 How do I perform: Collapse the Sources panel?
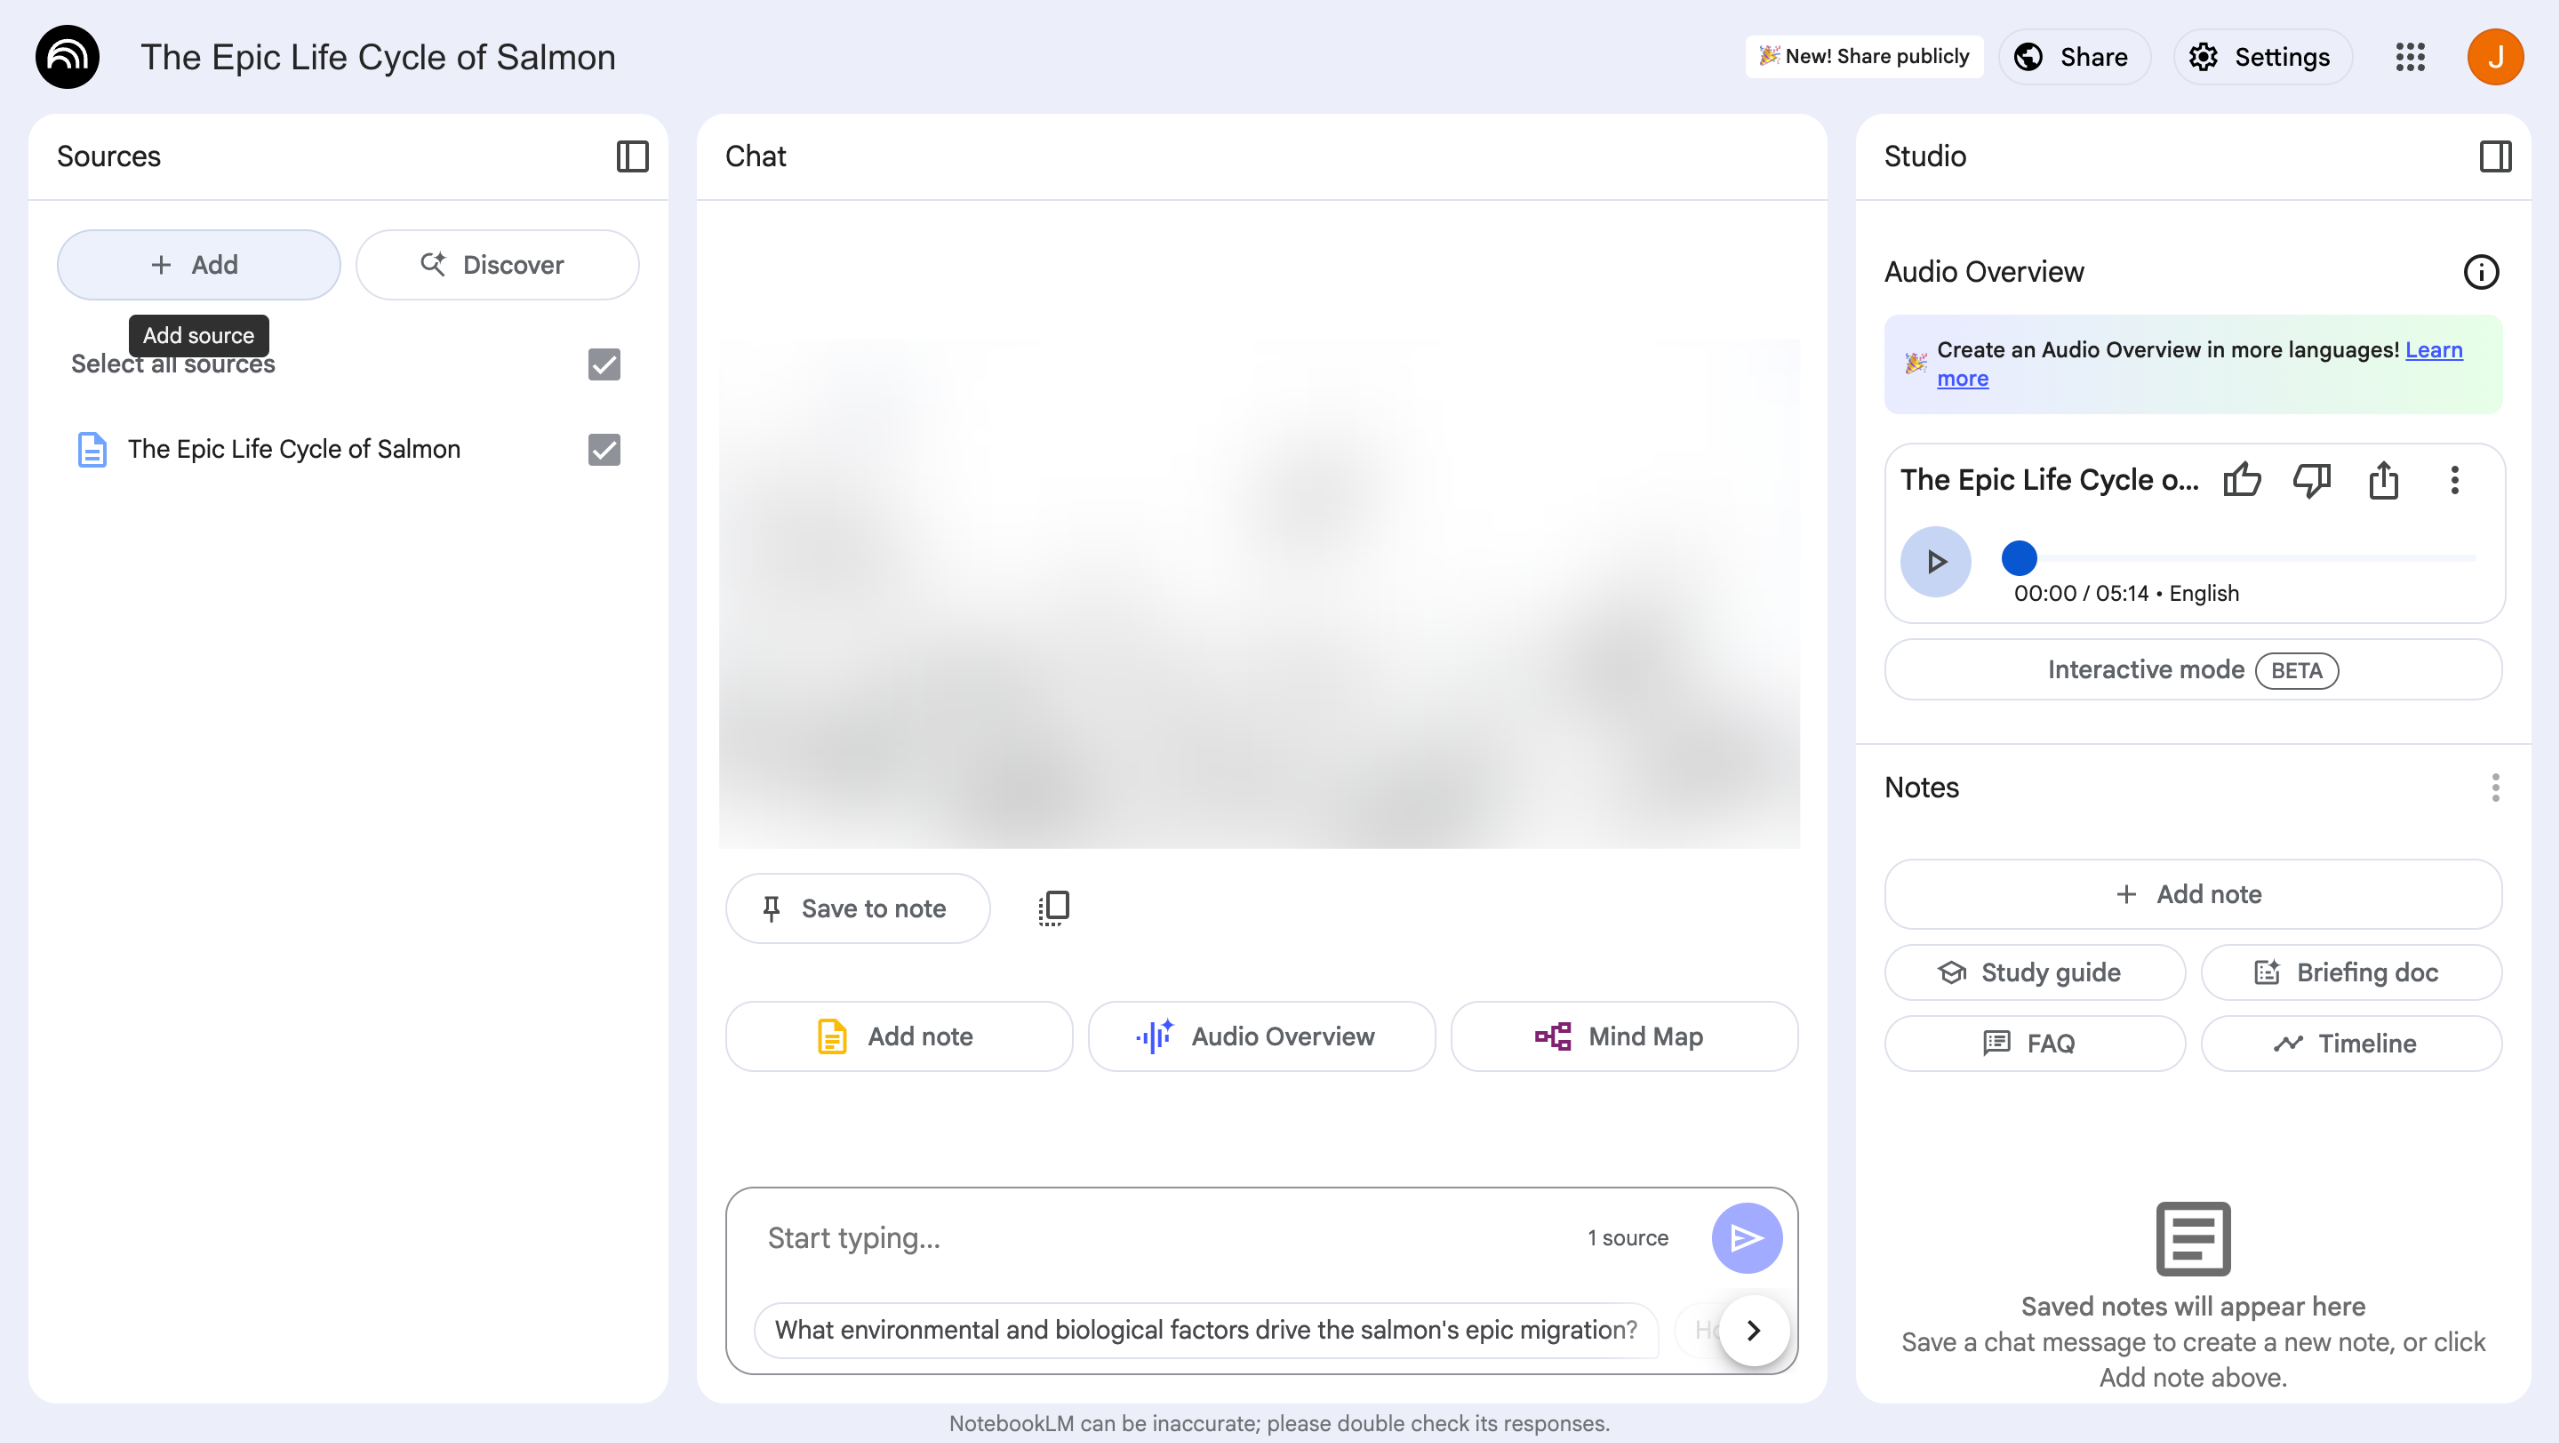[x=632, y=156]
